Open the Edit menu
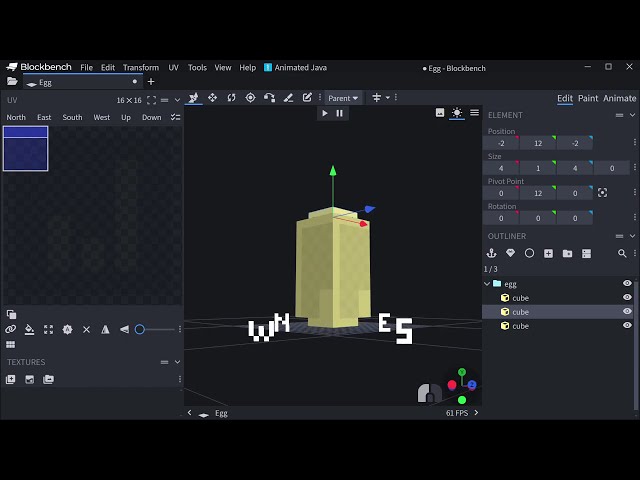The width and height of the screenshot is (640, 480). click(x=108, y=68)
